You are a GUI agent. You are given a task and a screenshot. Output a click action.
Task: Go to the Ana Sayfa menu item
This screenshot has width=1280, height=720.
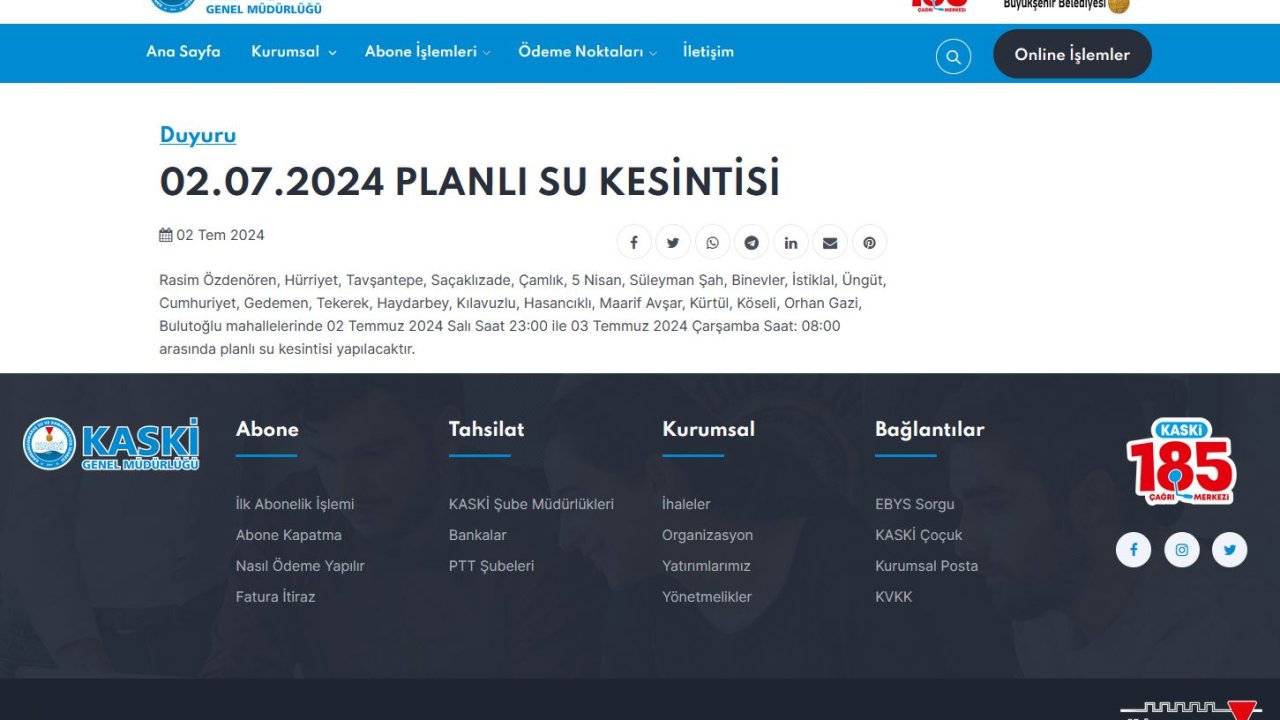point(184,51)
